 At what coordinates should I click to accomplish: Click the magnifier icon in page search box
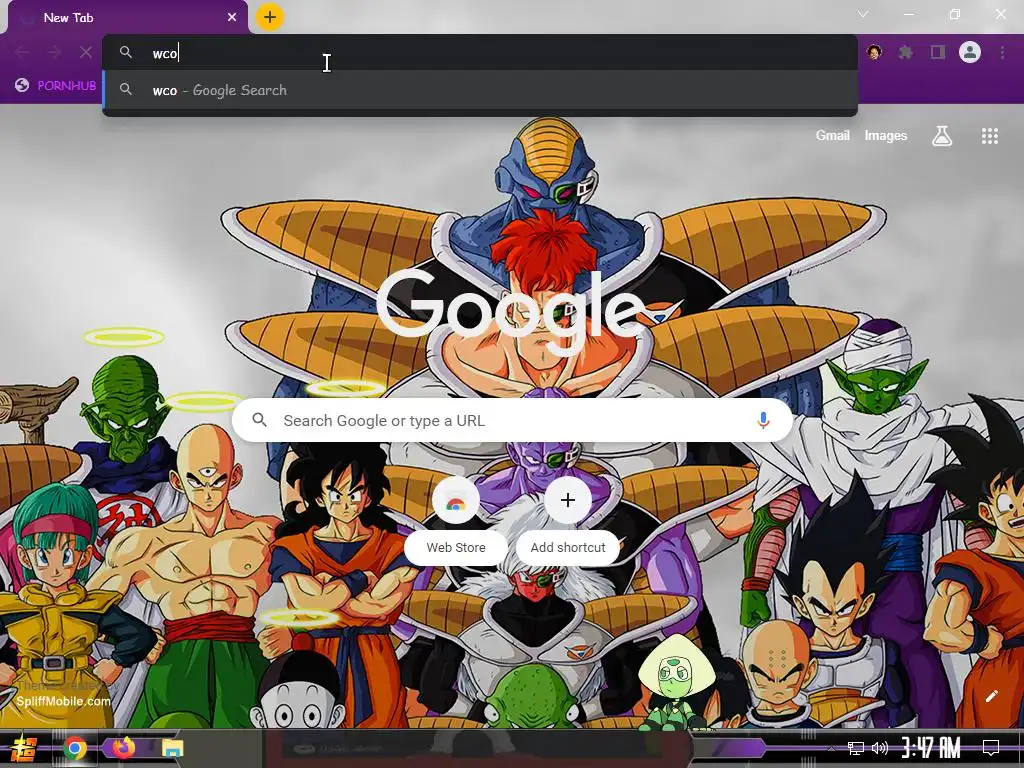point(259,420)
